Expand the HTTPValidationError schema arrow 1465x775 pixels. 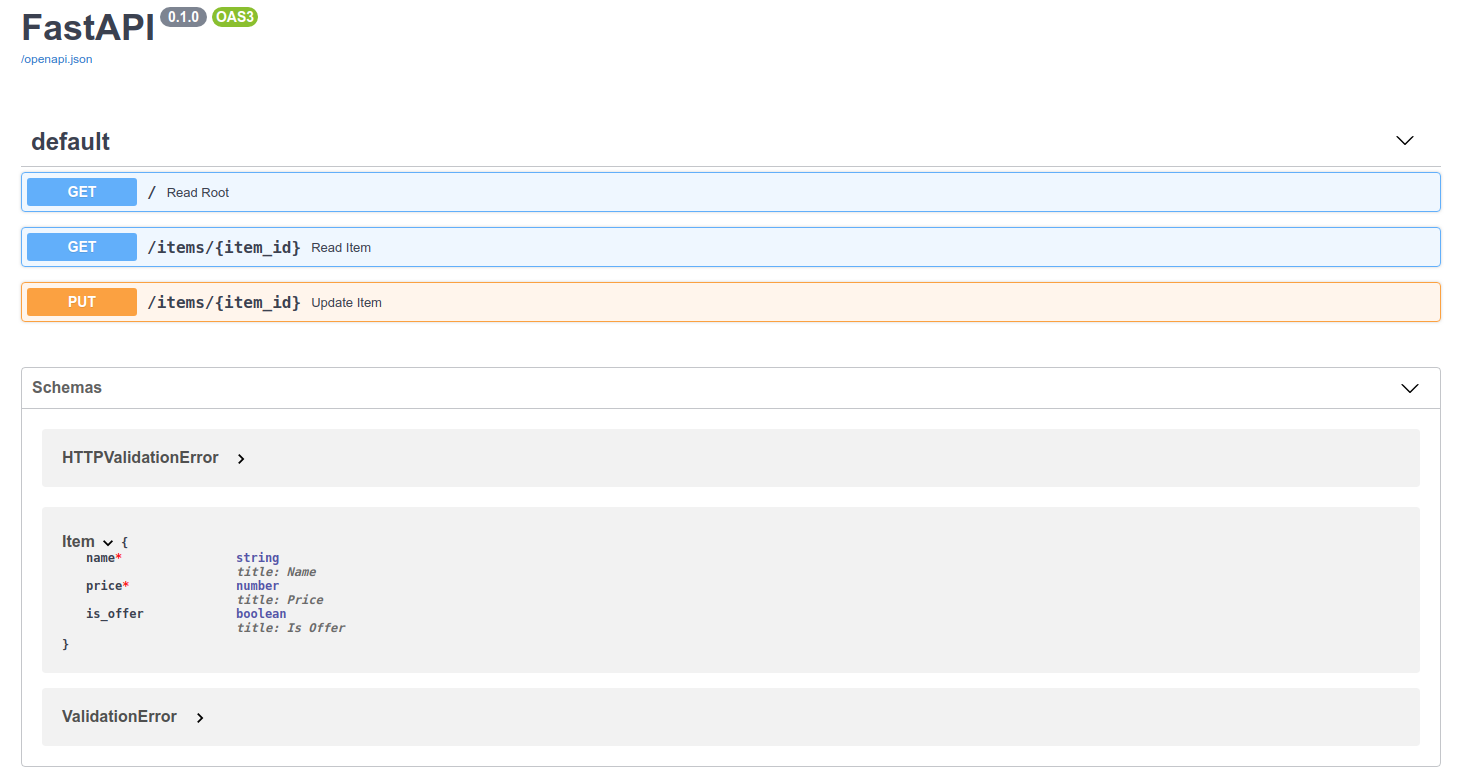click(241, 459)
